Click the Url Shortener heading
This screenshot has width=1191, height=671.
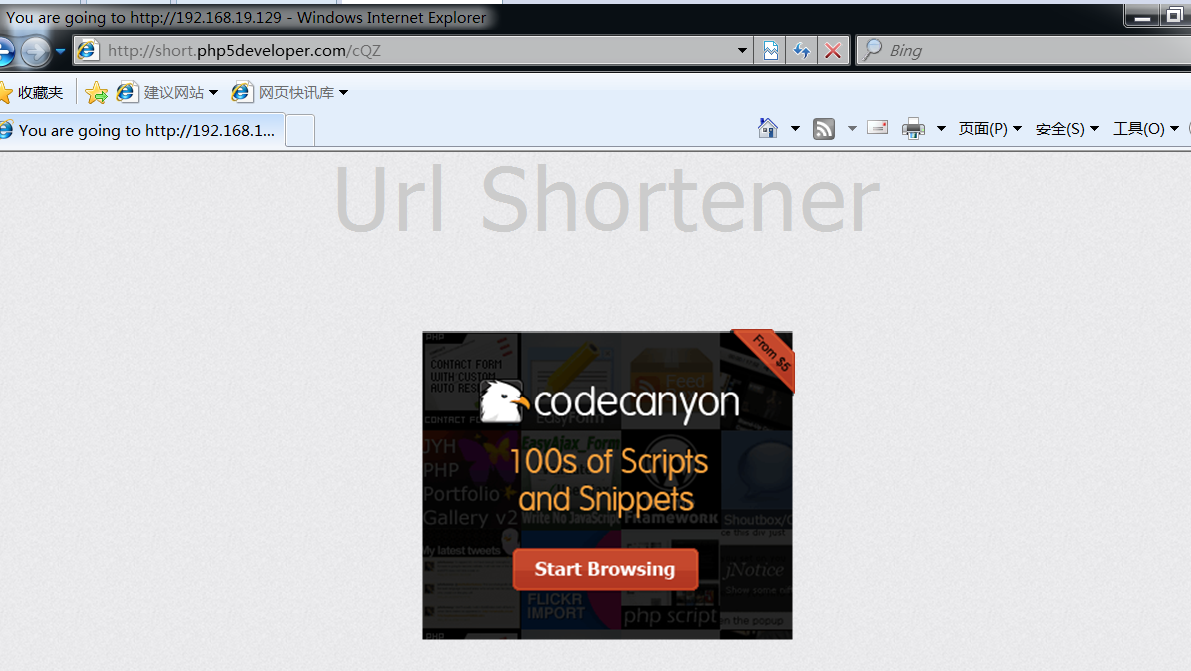point(606,200)
